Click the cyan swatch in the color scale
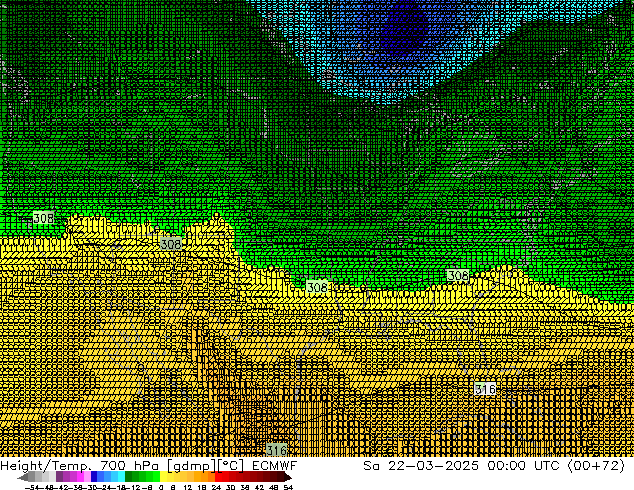This screenshot has width=634, height=490. (x=121, y=476)
